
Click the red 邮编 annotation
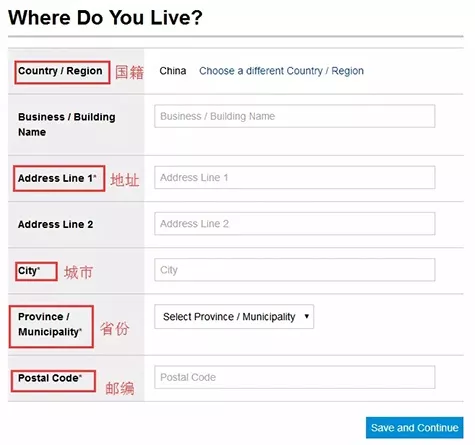pyautogui.click(x=120, y=388)
